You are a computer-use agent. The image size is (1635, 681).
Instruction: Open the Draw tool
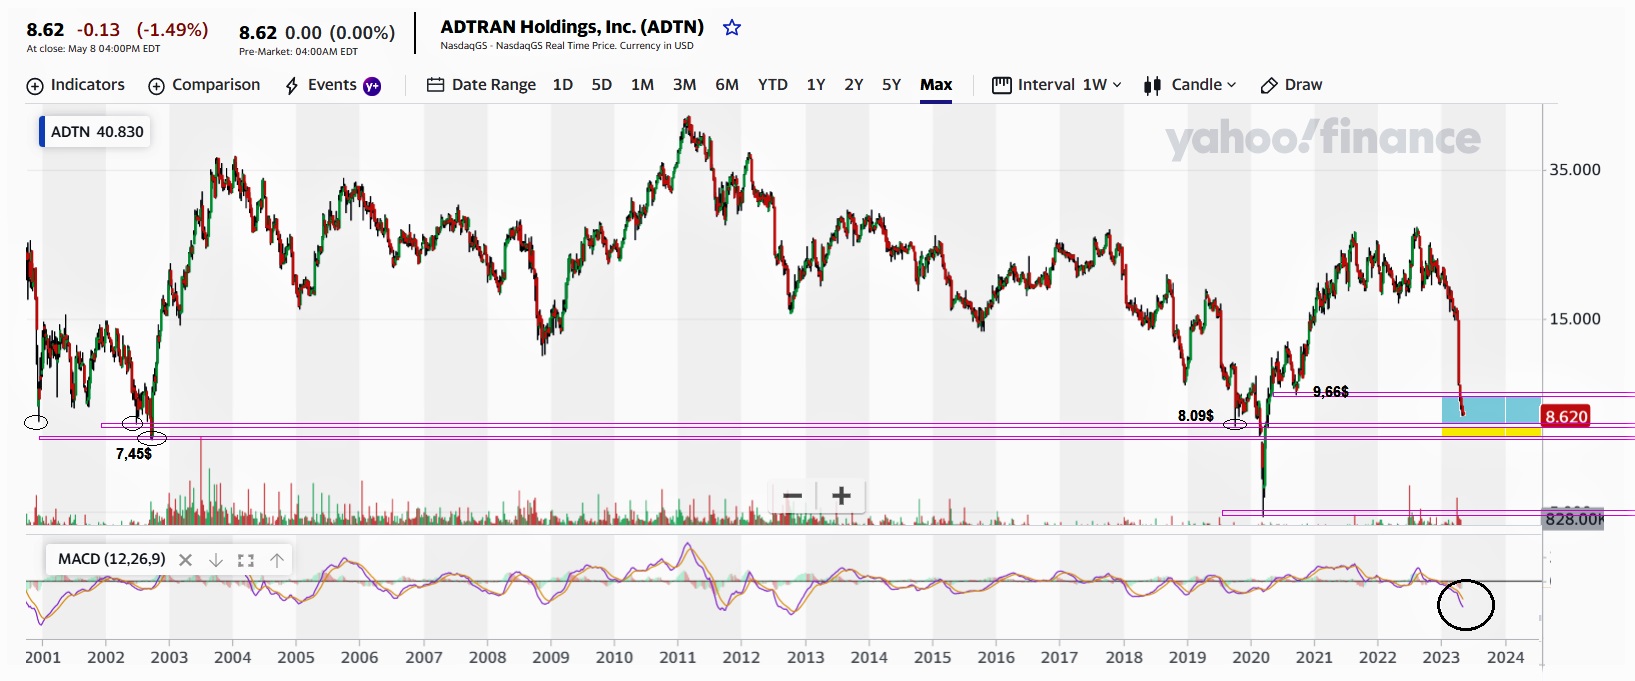click(1291, 85)
